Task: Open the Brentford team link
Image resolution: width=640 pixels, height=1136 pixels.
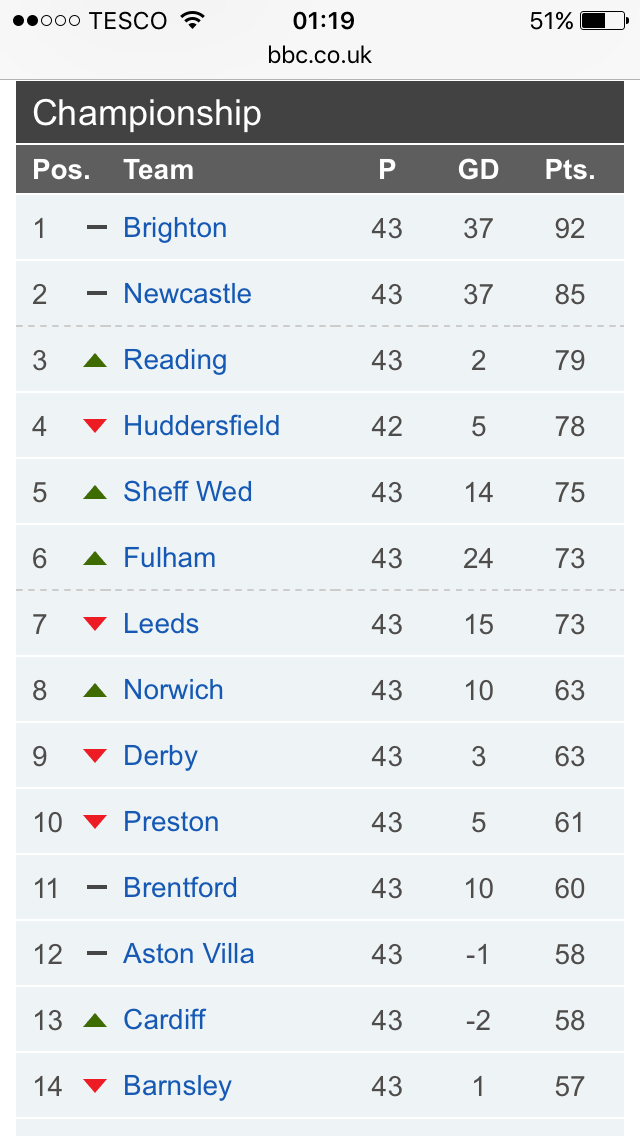Action: coord(180,888)
